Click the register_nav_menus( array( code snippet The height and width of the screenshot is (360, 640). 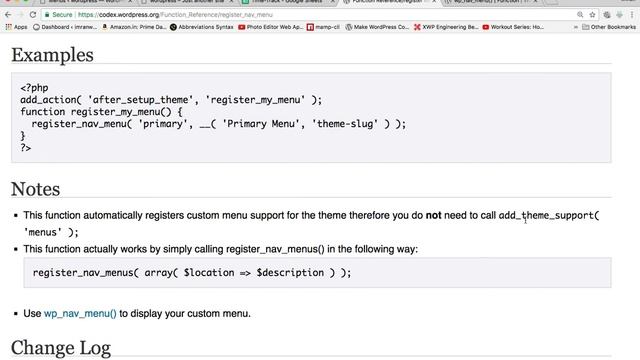[191, 273]
